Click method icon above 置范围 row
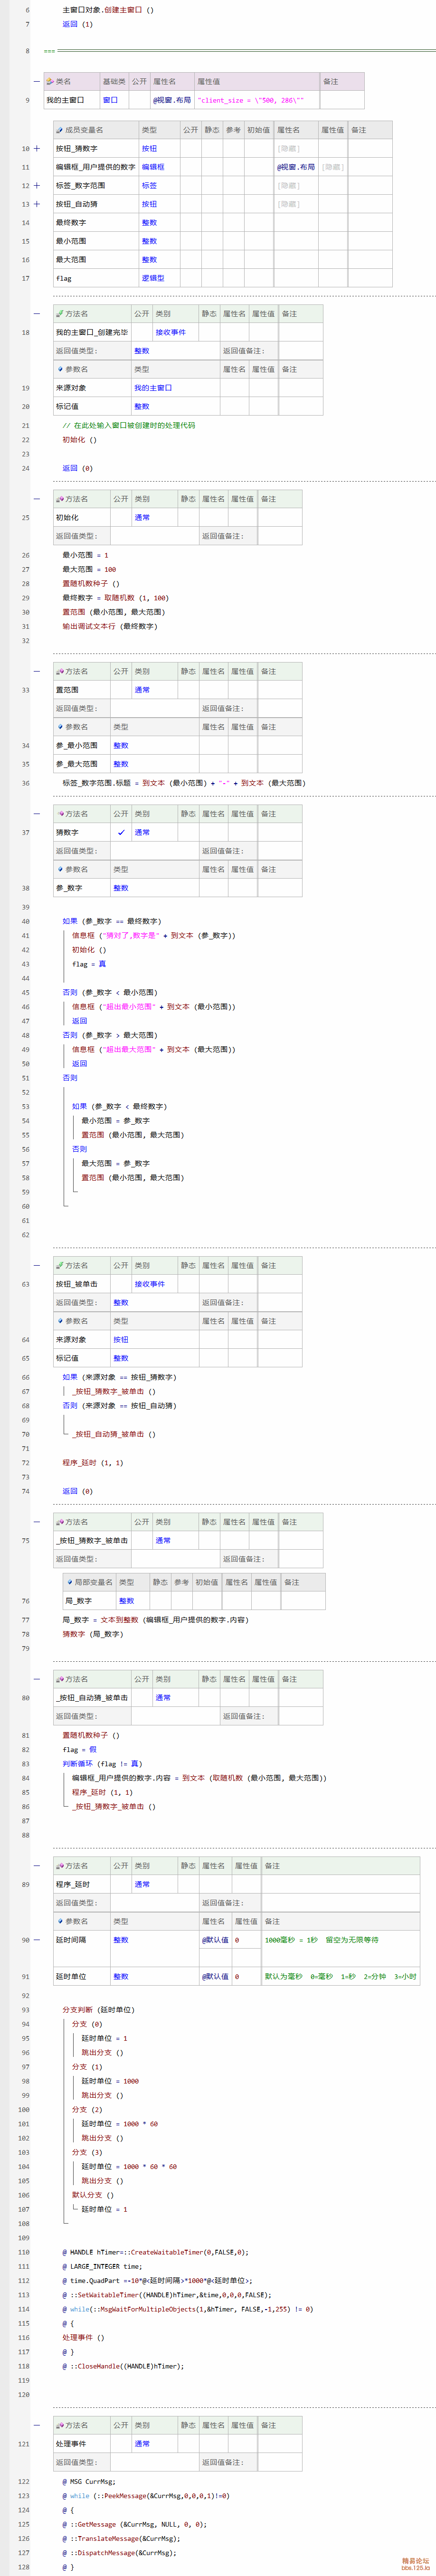436x2576 pixels. (x=59, y=671)
